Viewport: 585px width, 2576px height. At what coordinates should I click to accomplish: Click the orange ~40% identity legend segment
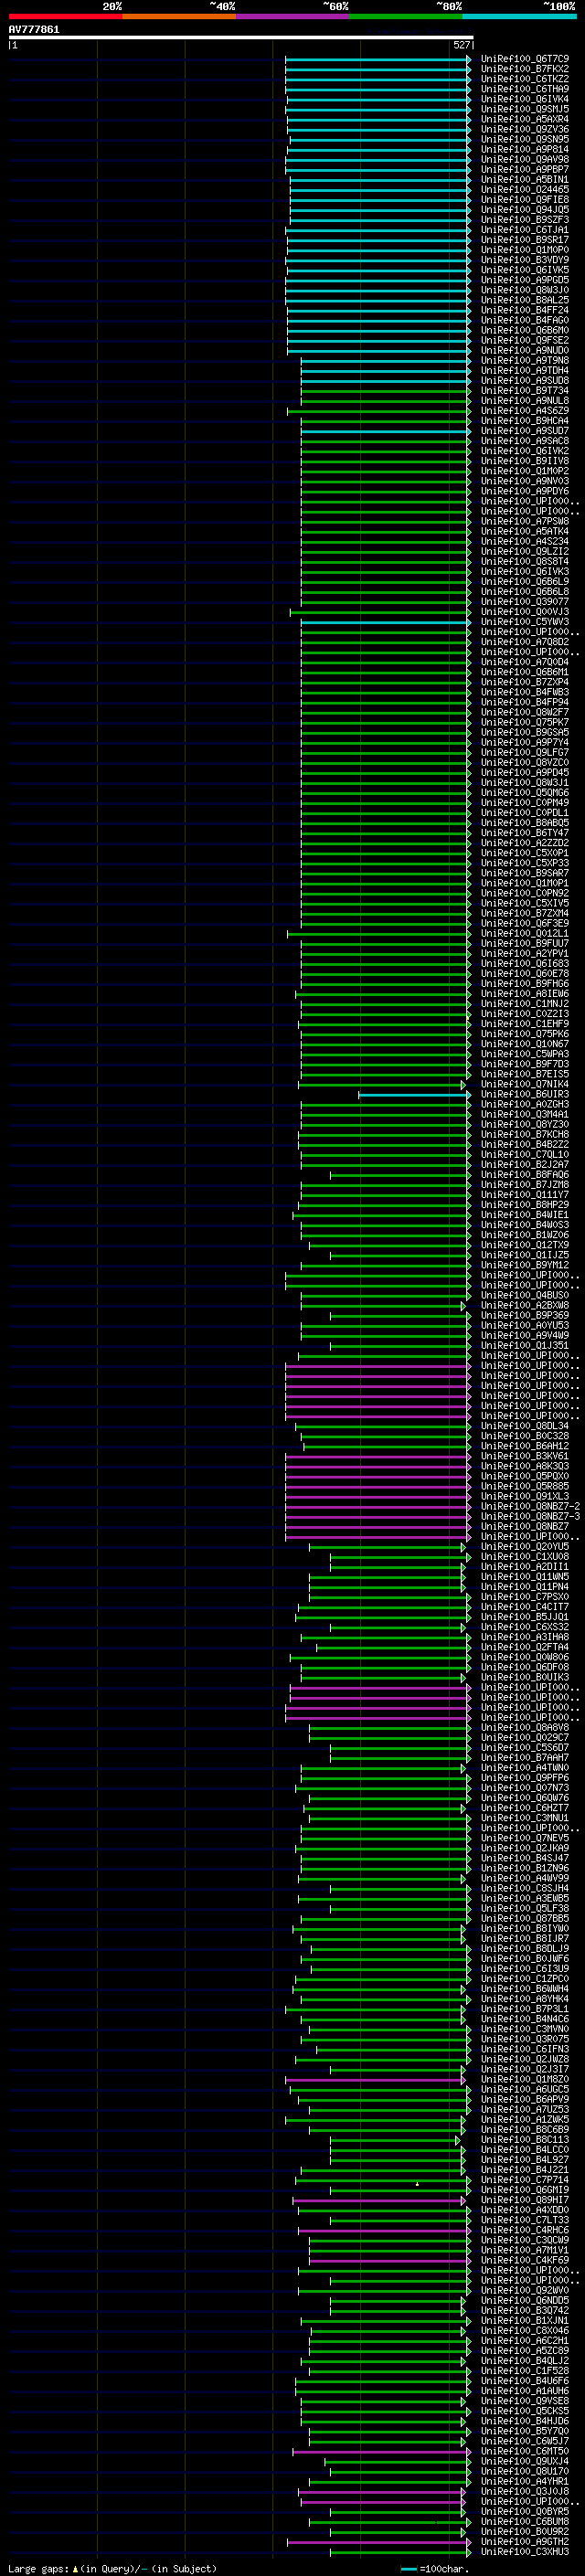pyautogui.click(x=179, y=16)
